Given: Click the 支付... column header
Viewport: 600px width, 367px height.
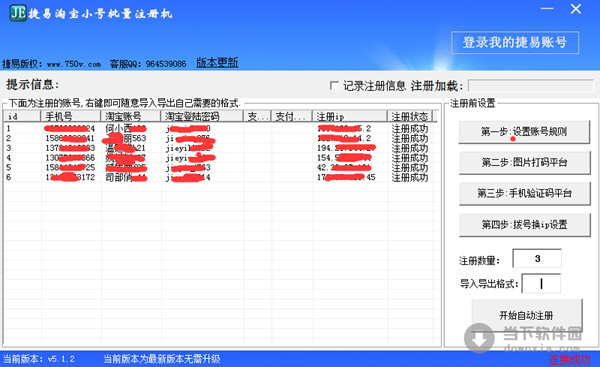Looking at the screenshot, I should 292,116.
